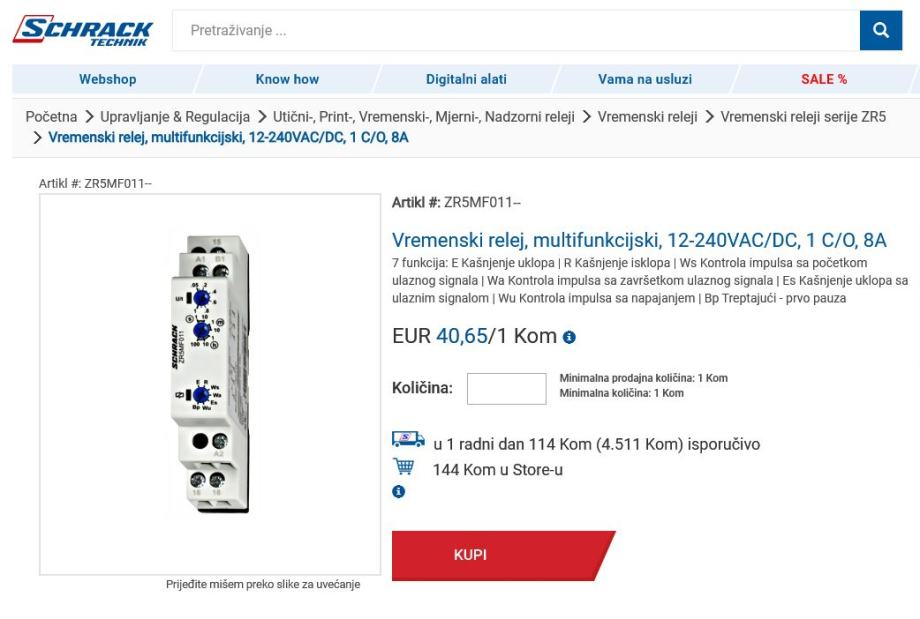Open the Know how tab
This screenshot has width=920, height=619.
[287, 79]
